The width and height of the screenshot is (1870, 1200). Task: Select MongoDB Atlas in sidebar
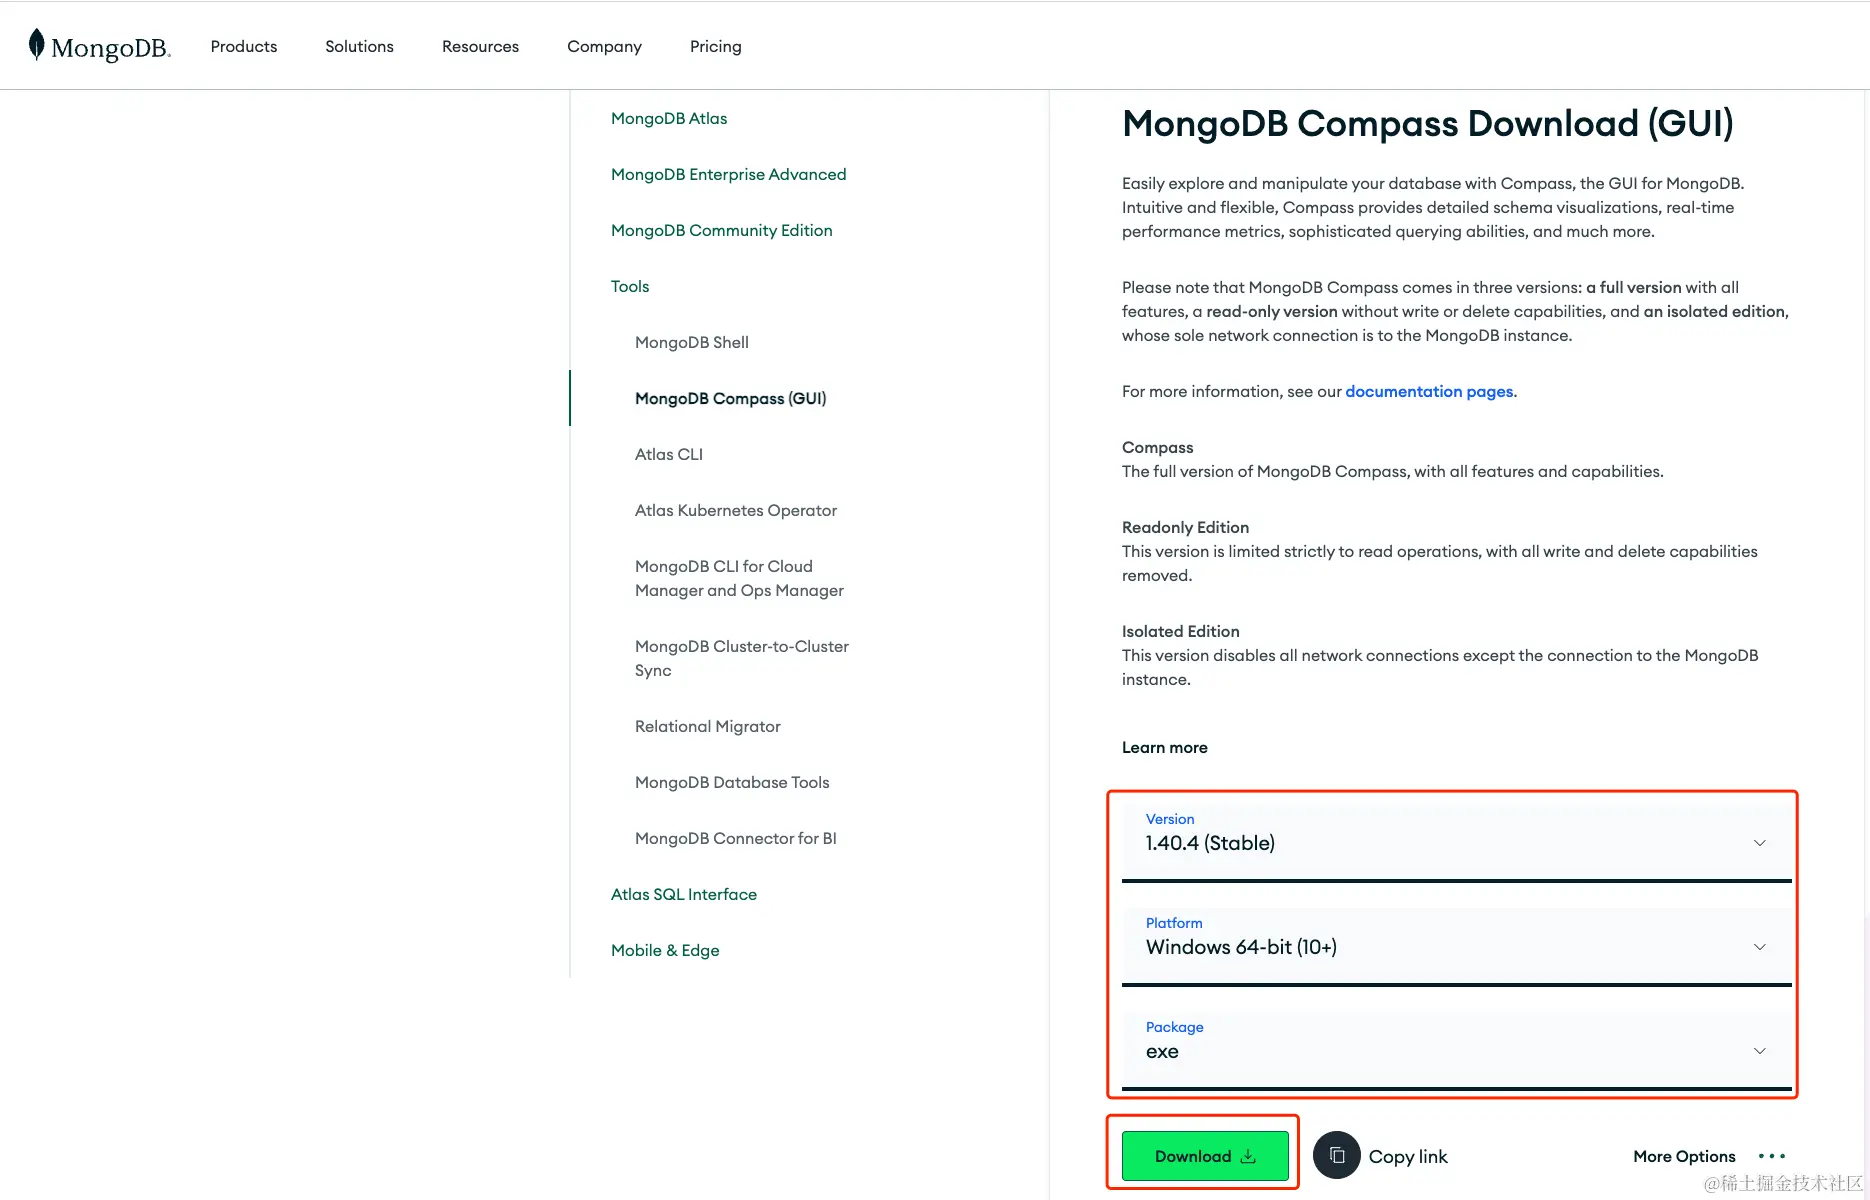(669, 118)
